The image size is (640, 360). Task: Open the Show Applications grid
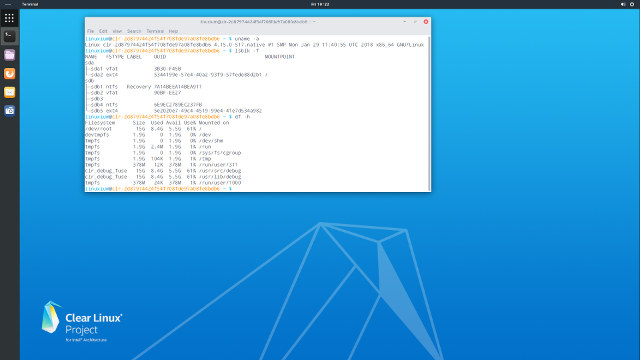[9, 18]
